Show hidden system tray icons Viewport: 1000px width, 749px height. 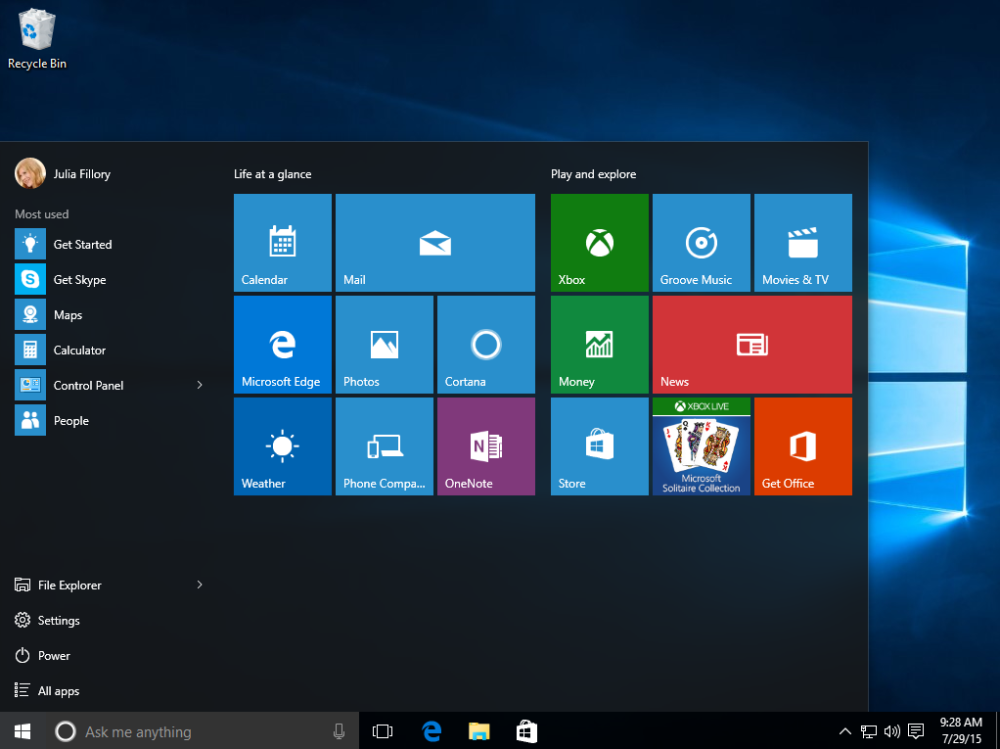click(x=844, y=731)
